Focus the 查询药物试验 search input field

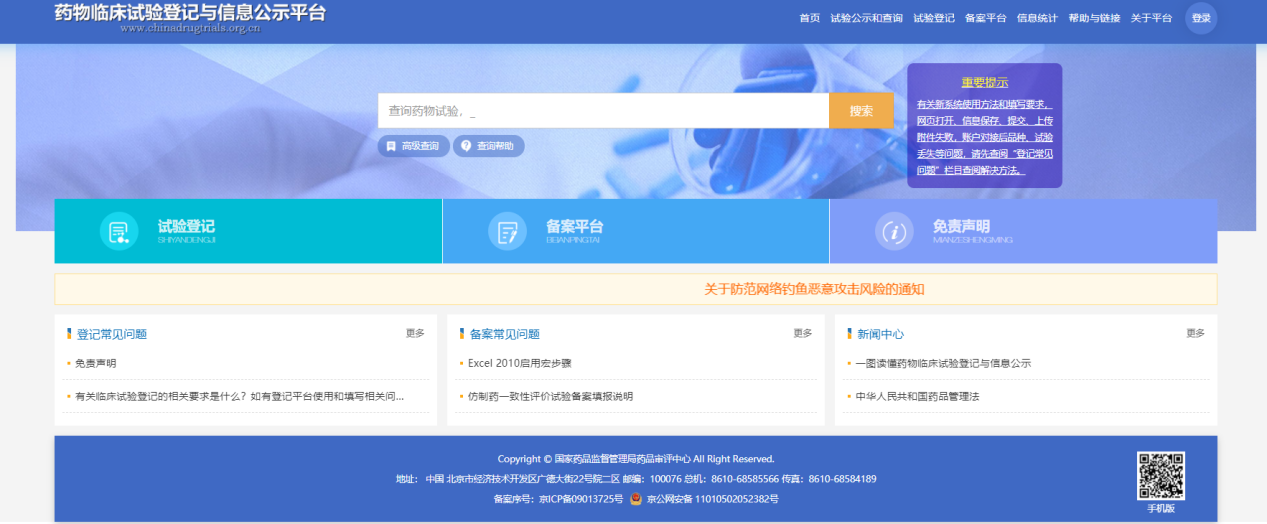[603, 111]
